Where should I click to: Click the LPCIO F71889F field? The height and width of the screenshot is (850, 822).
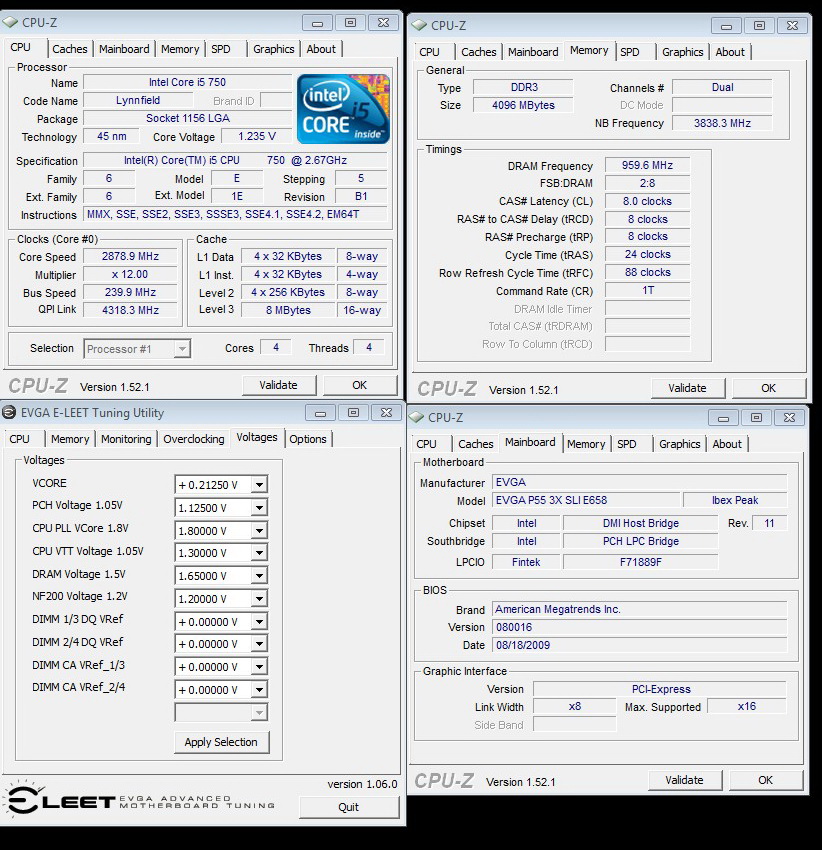click(641, 562)
